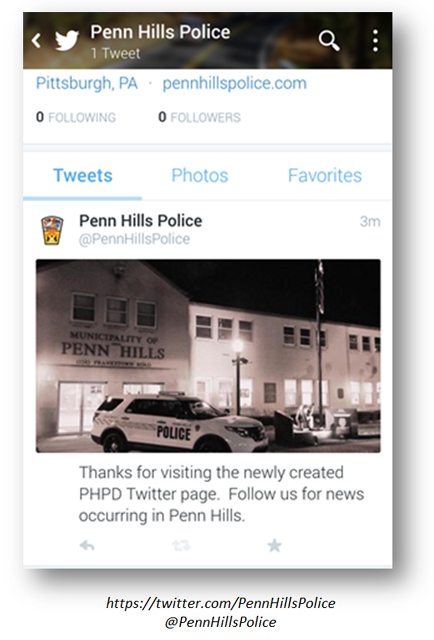Tap the back arrow in header
Screen dimensions: 434x640
37,40
